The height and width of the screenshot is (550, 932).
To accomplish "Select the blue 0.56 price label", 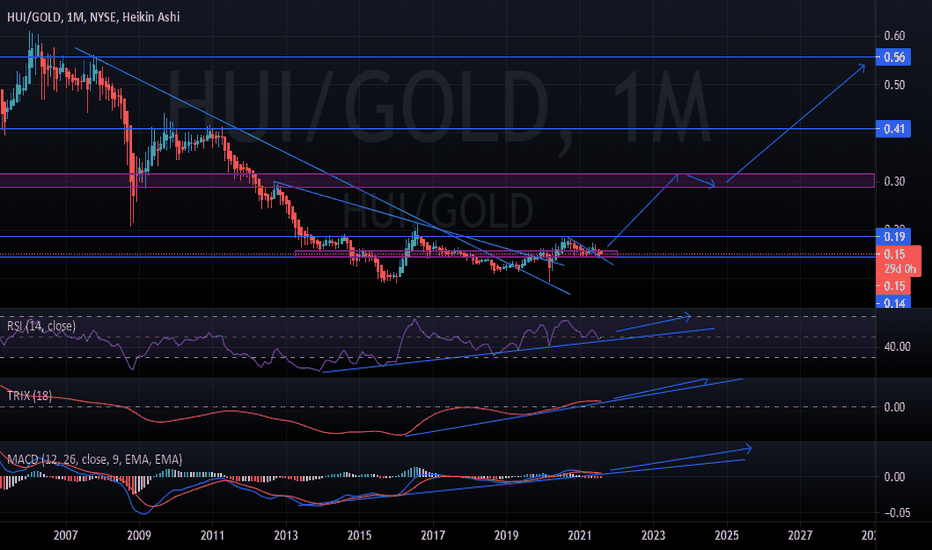I will tap(893, 57).
